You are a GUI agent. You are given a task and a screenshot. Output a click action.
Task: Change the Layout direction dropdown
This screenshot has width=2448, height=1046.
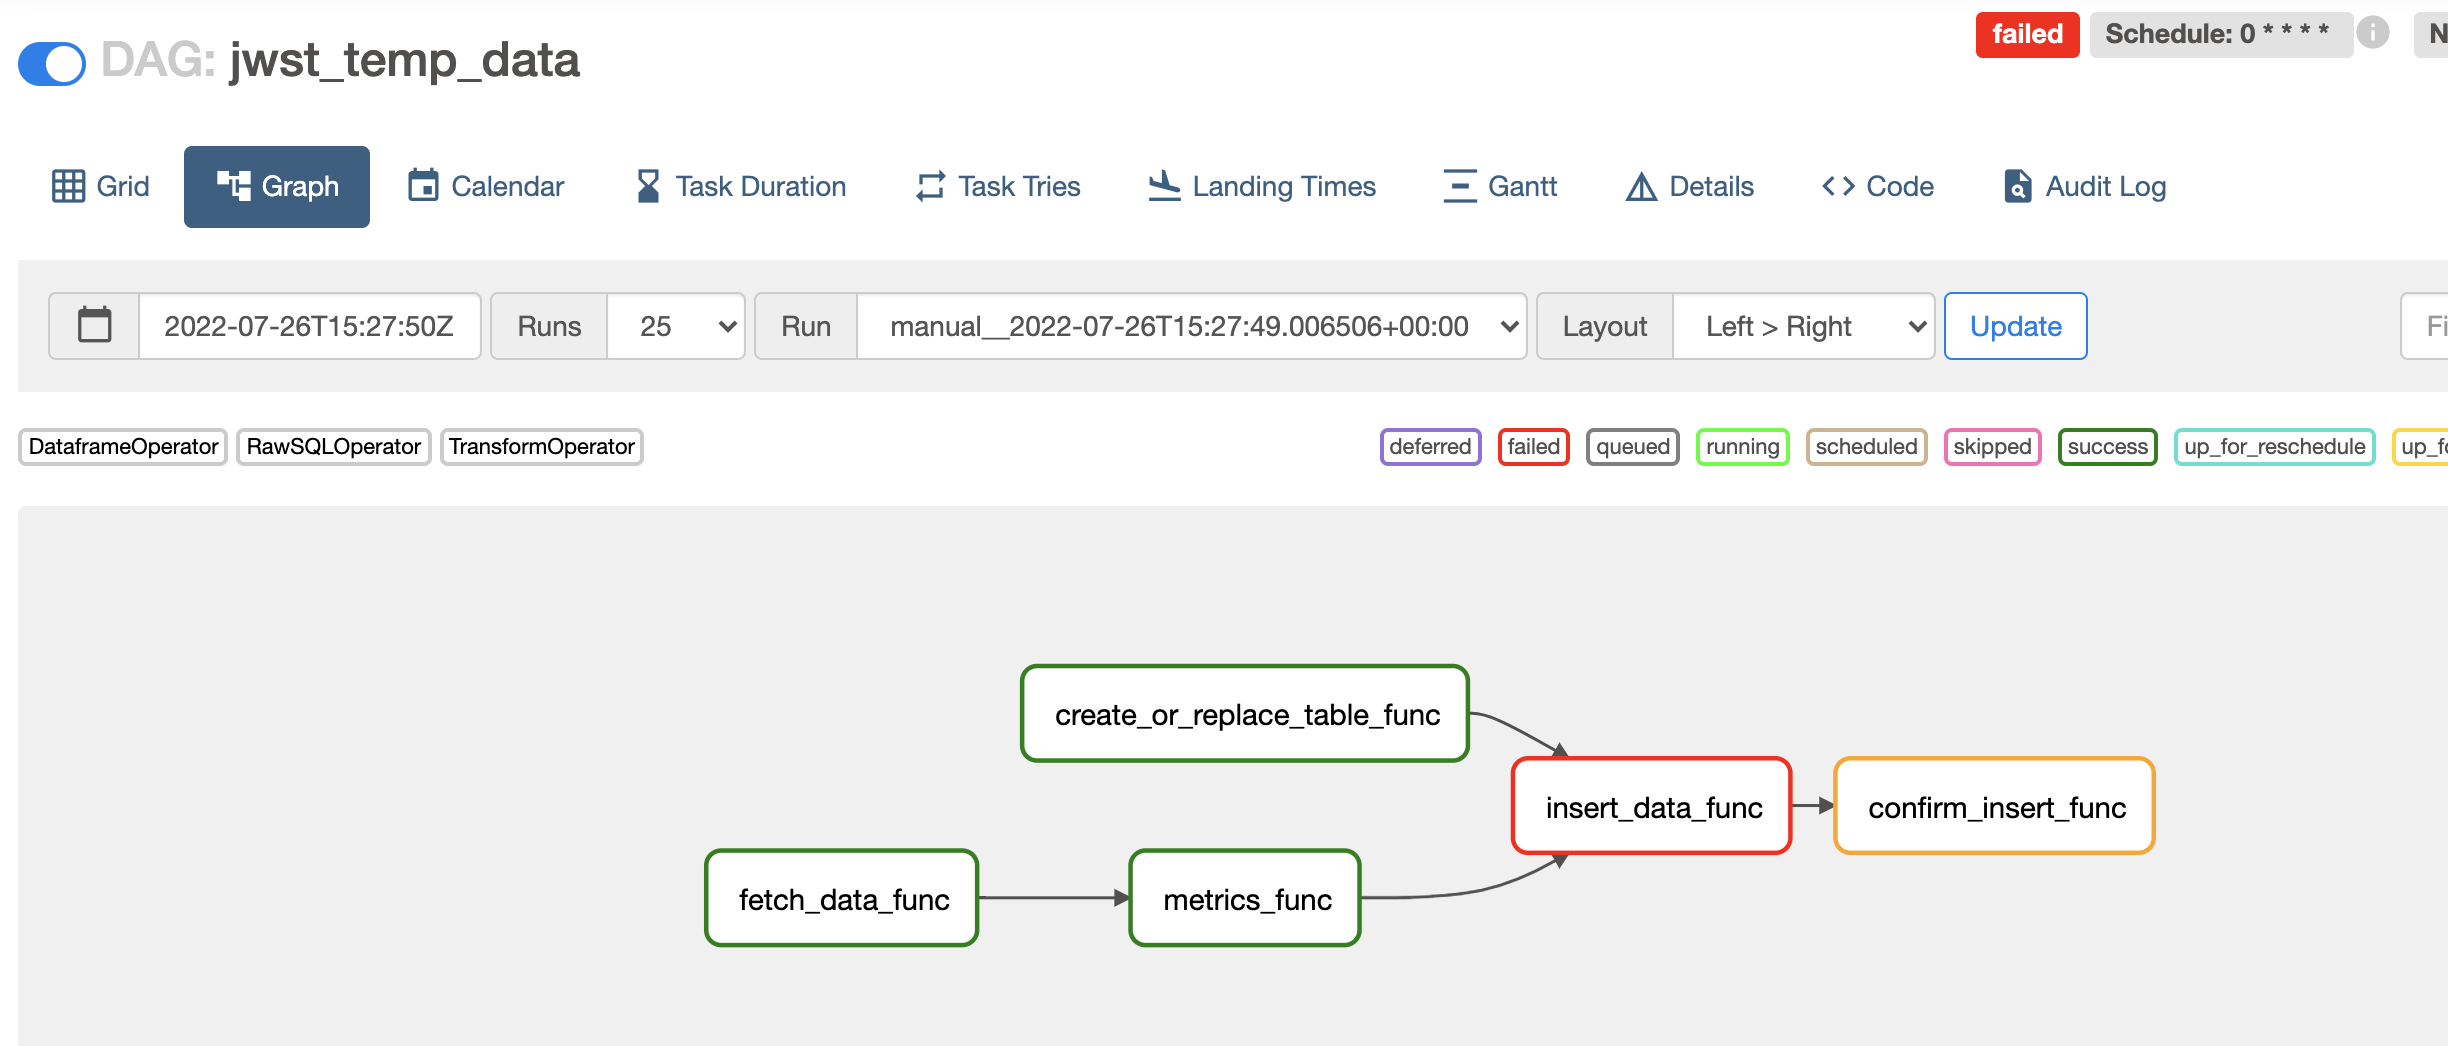coord(1804,325)
